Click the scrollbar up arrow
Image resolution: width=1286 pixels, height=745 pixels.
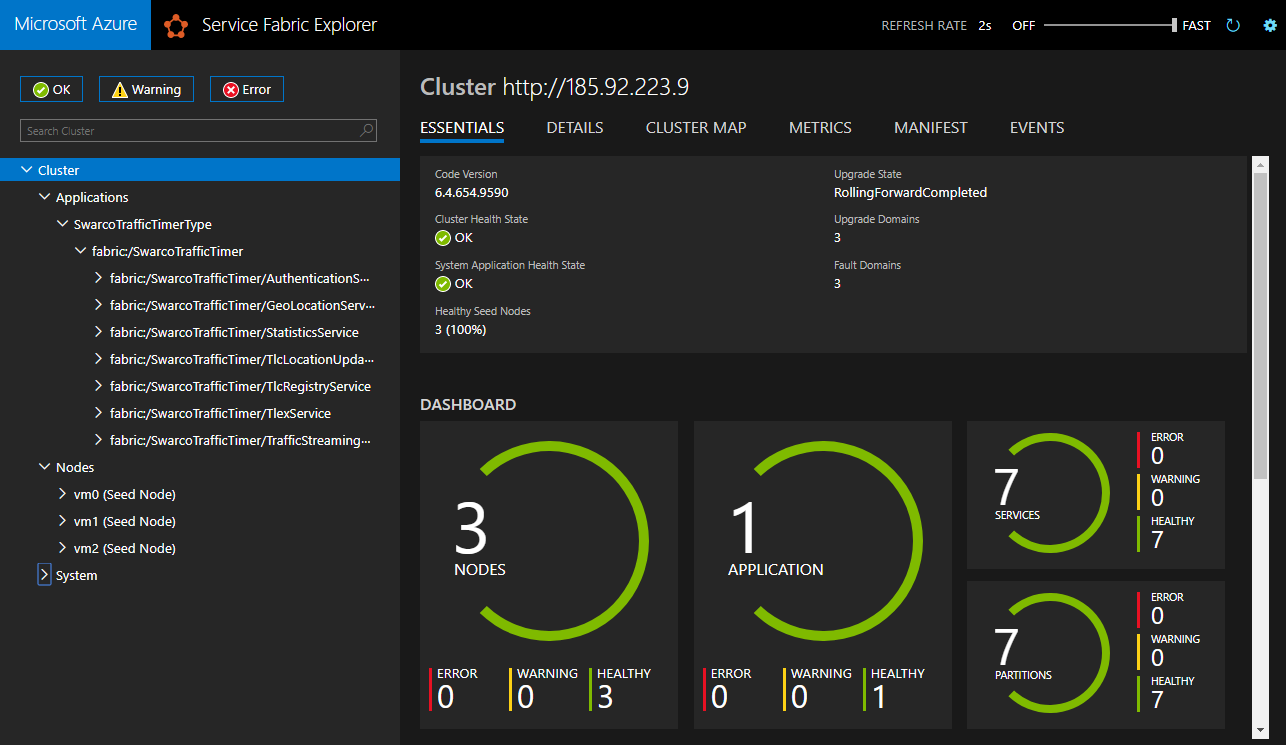(1260, 164)
